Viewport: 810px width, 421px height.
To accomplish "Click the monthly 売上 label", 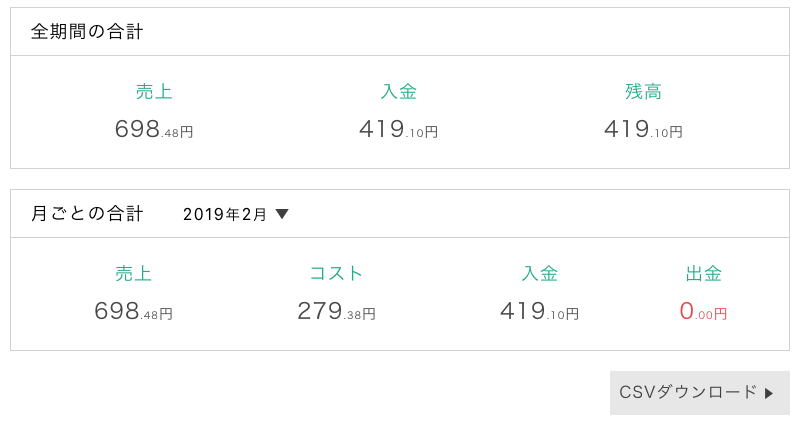I will [x=133, y=273].
